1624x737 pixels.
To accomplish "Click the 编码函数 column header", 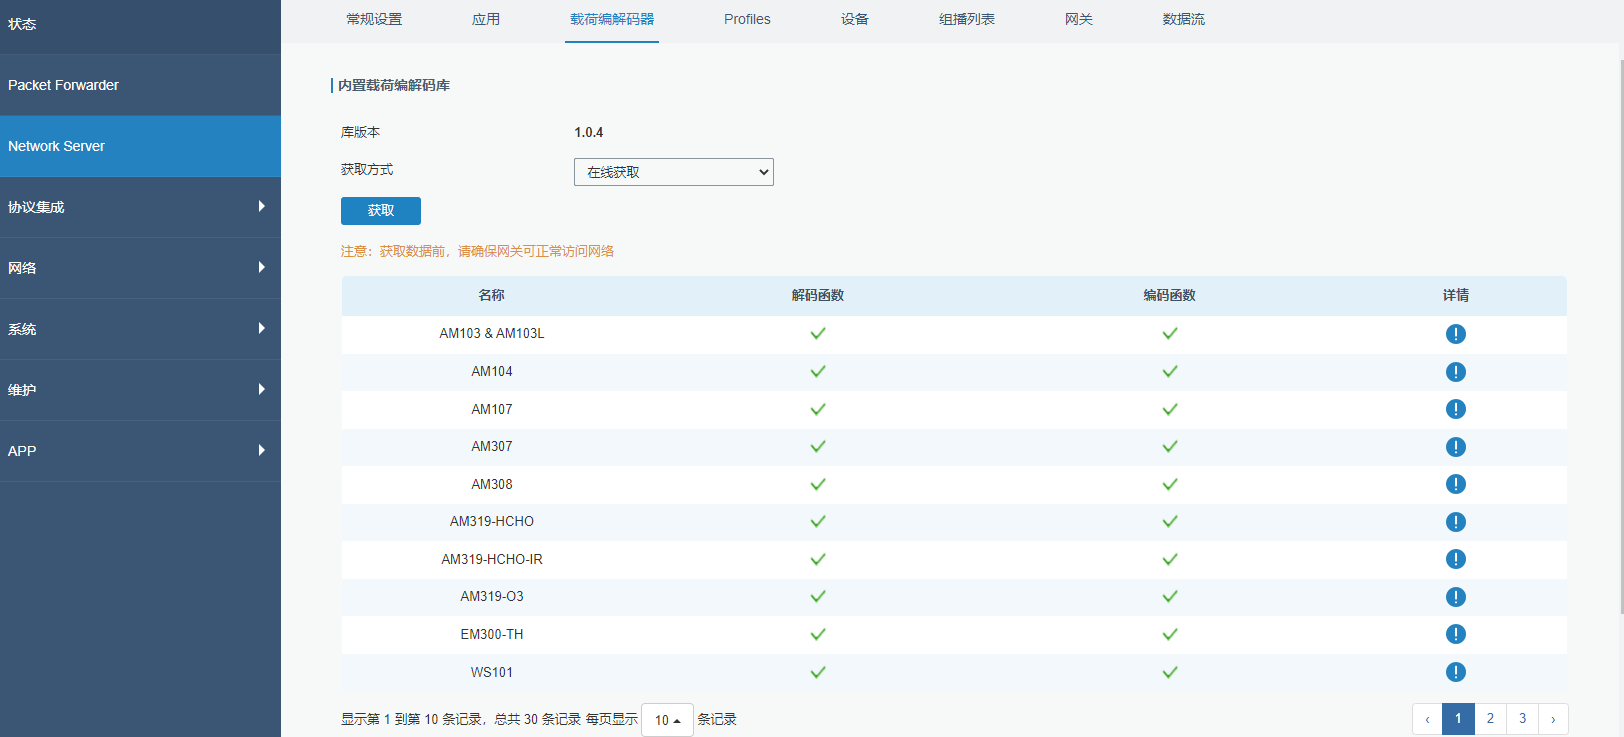I will click(1170, 295).
